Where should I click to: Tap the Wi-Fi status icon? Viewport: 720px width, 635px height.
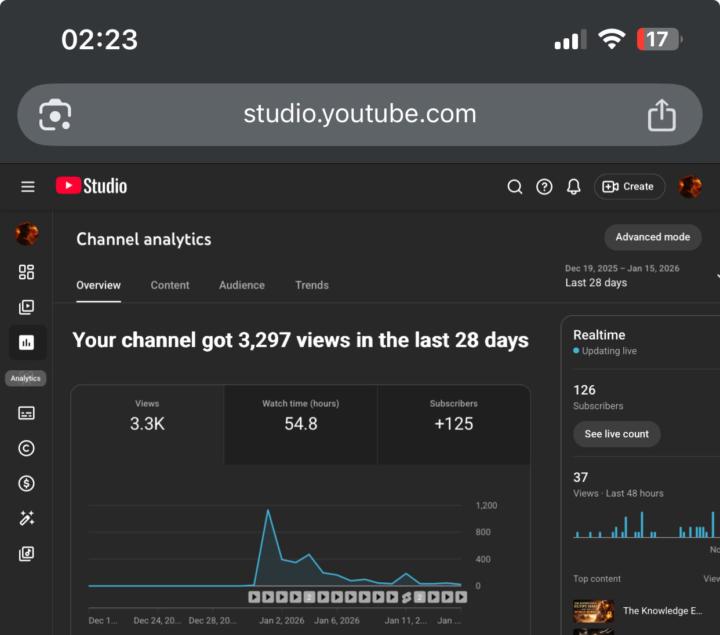[611, 39]
